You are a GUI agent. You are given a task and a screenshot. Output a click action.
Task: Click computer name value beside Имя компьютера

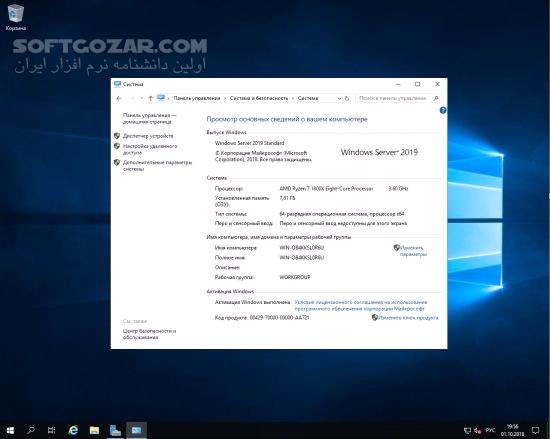pyautogui.click(x=302, y=248)
